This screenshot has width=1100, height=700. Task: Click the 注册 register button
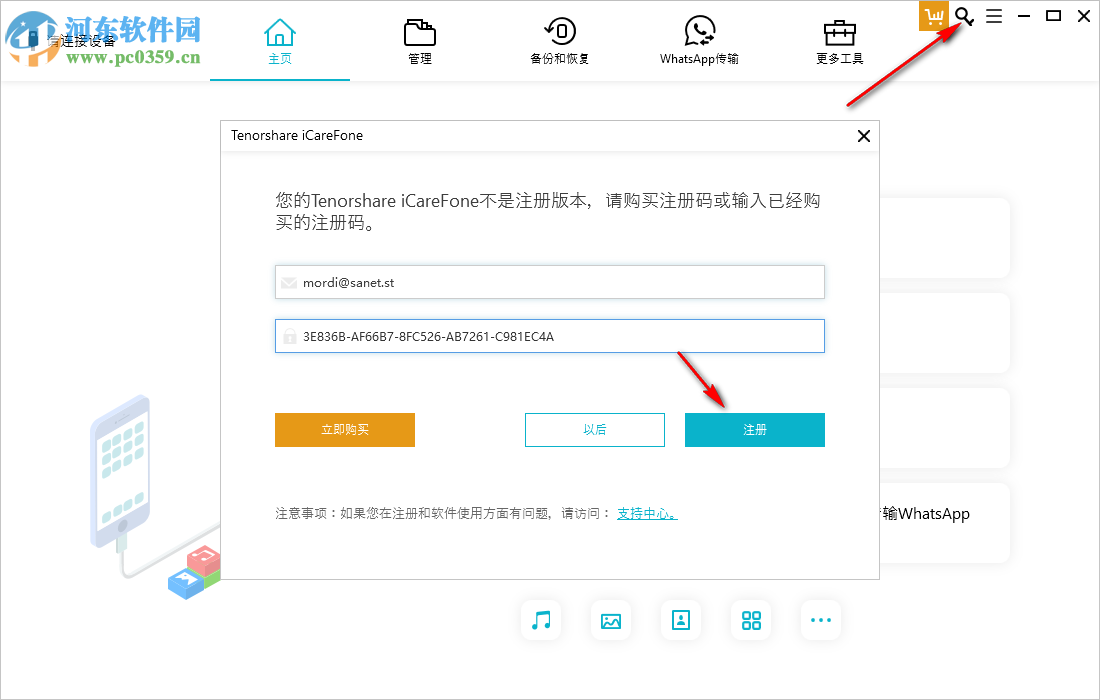[754, 429]
